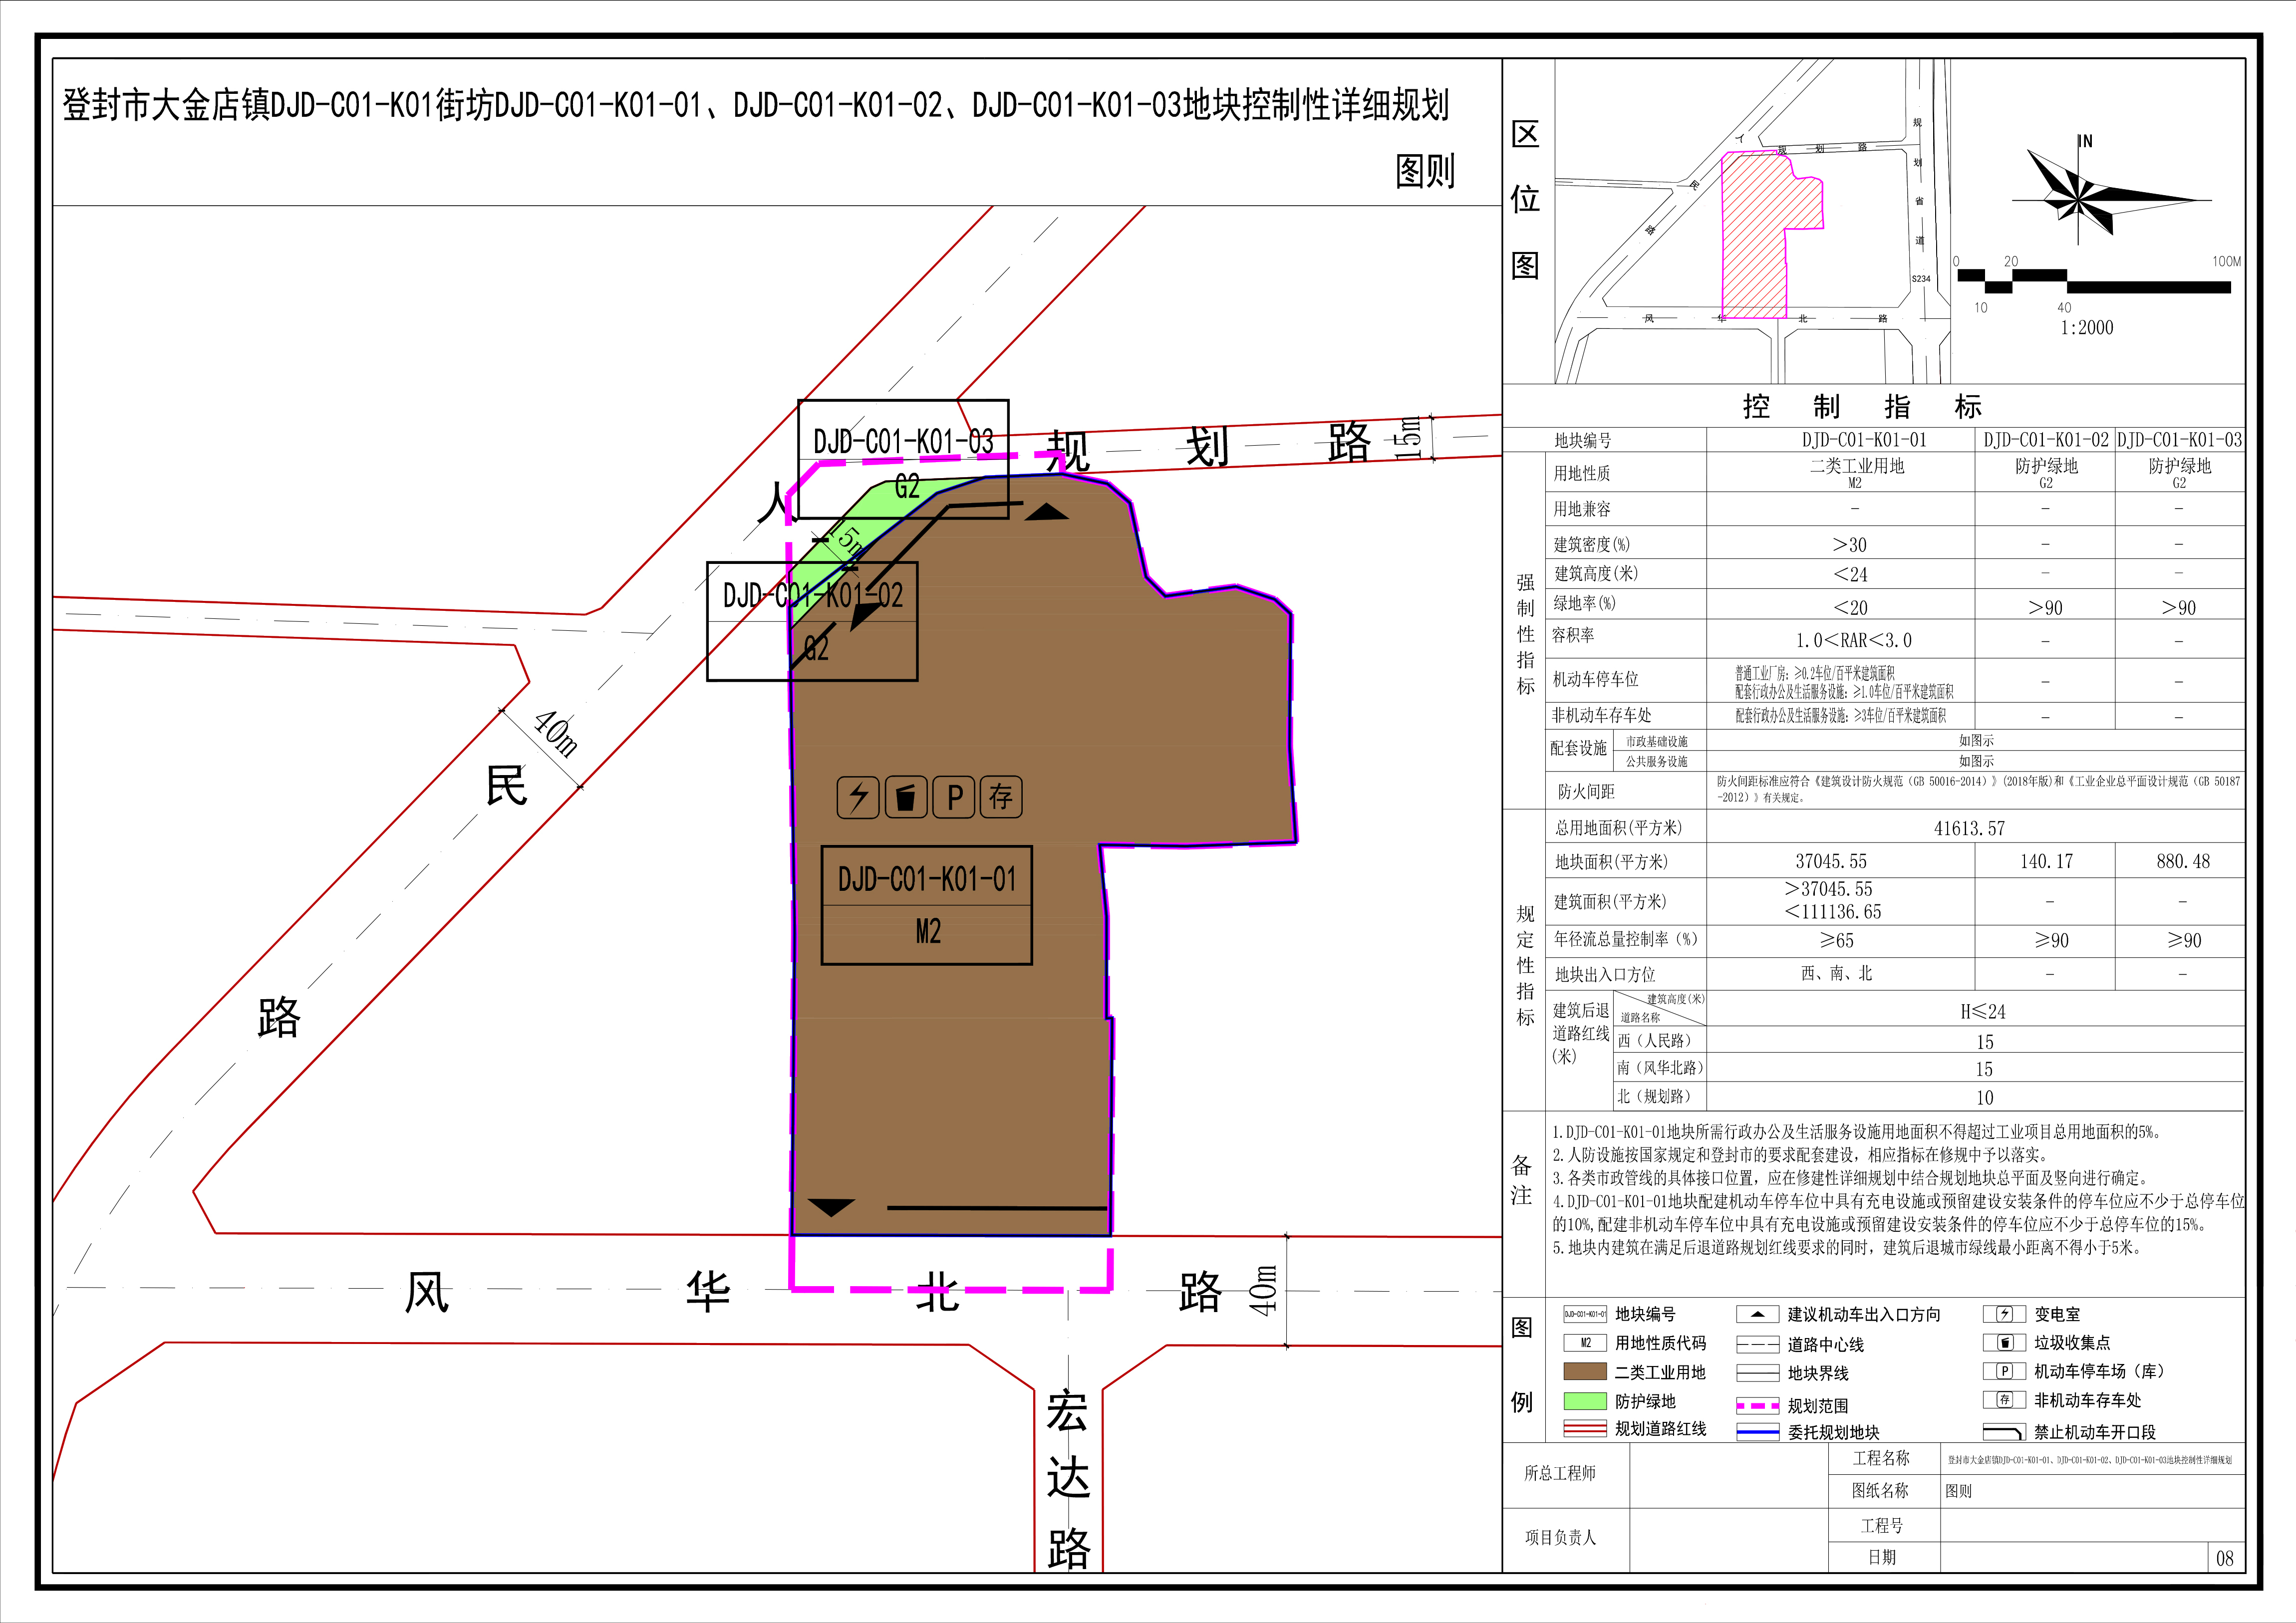
Task: Click the 机动车停车场 legend P icon
Action: 2004,1371
